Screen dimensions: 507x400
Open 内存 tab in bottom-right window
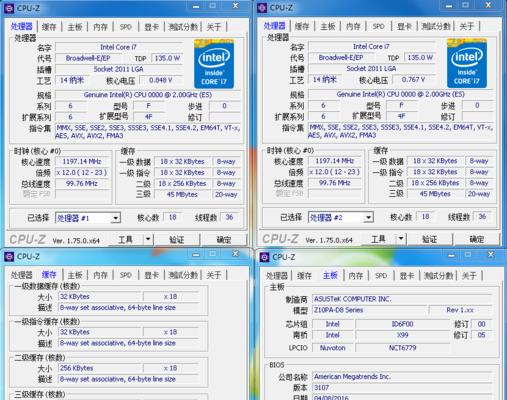pyautogui.click(x=356, y=276)
